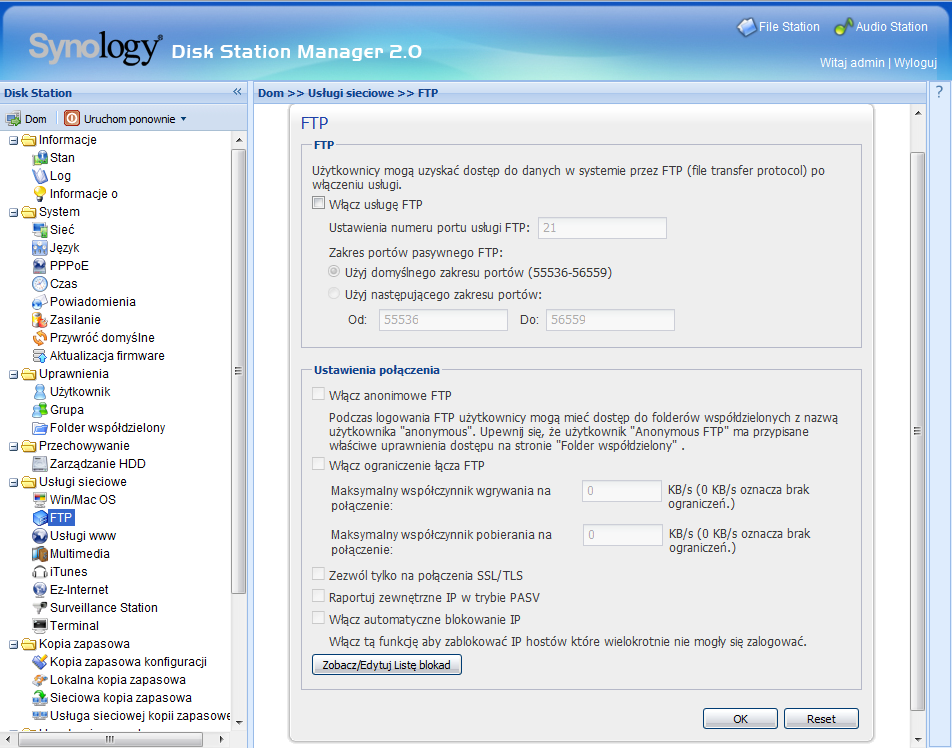
Task: Click the Czas clock icon
Action: pyautogui.click(x=40, y=284)
